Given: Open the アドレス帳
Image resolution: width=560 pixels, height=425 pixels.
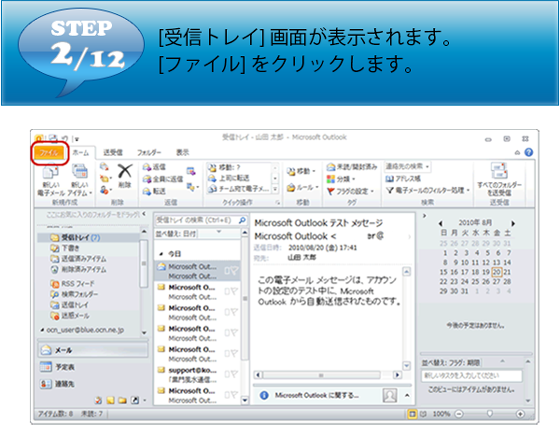Looking at the screenshot, I should [x=403, y=178].
